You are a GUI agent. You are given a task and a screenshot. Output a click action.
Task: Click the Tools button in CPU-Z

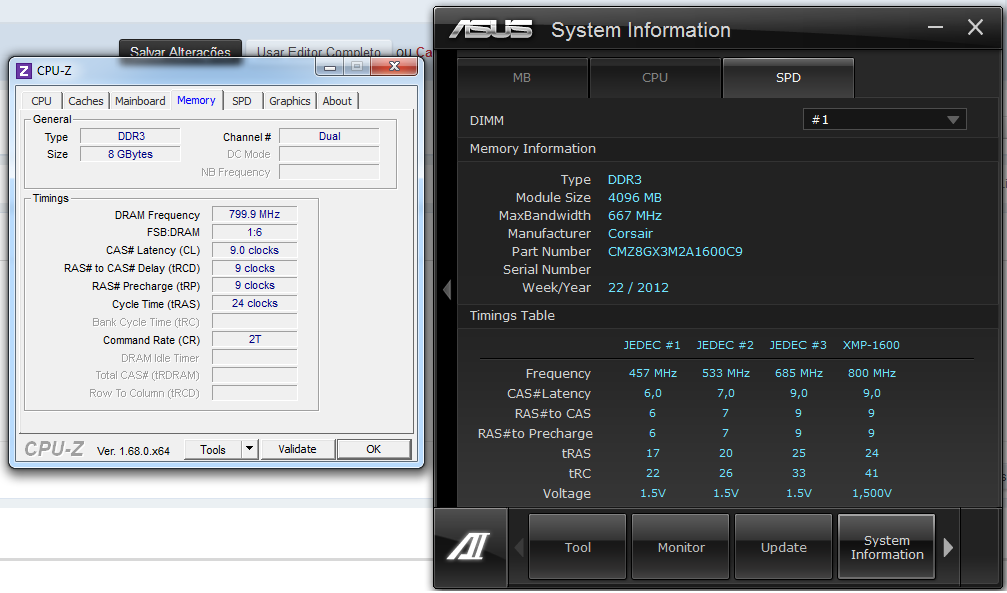point(213,449)
